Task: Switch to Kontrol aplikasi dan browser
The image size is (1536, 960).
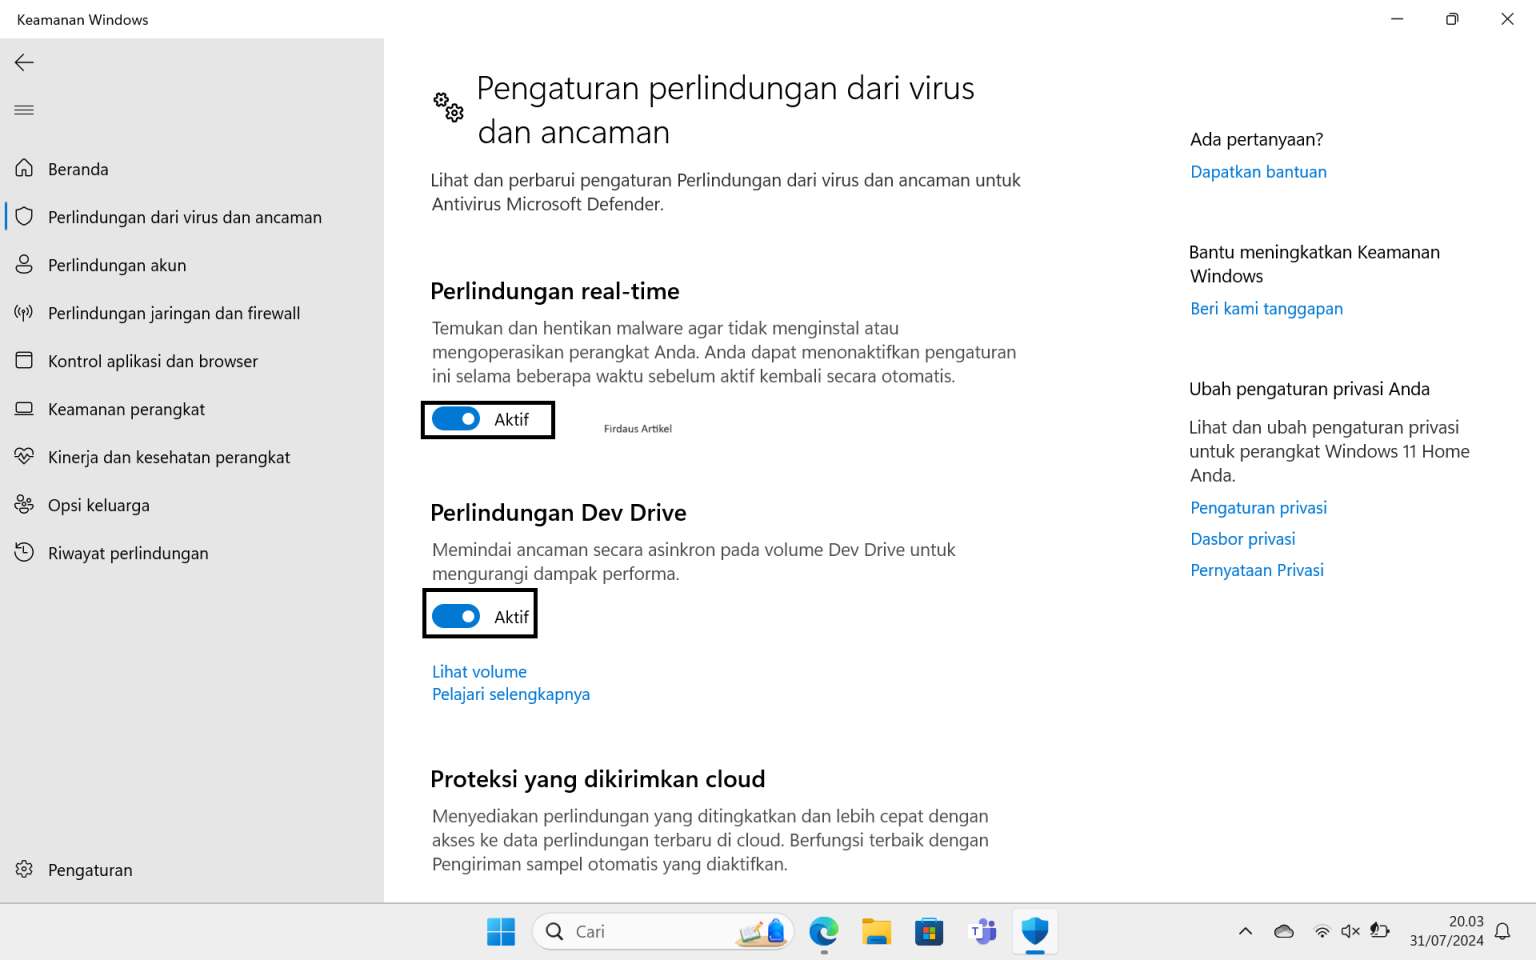Action: 24,361
